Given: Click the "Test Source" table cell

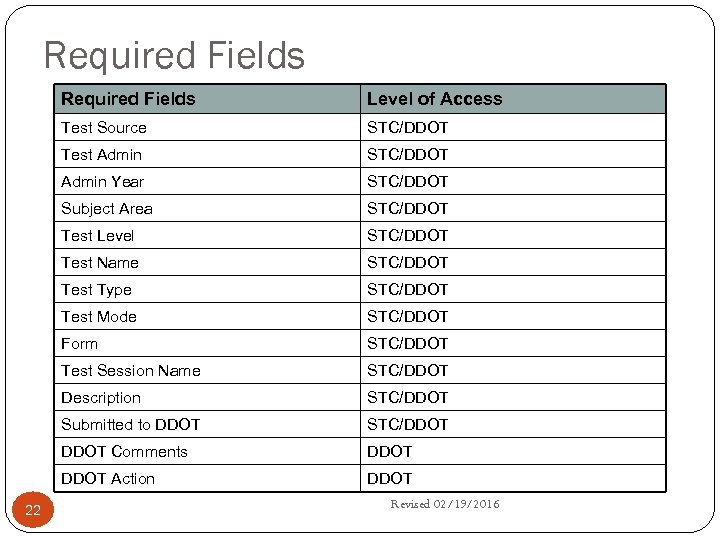Looking at the screenshot, I should coord(104,128).
